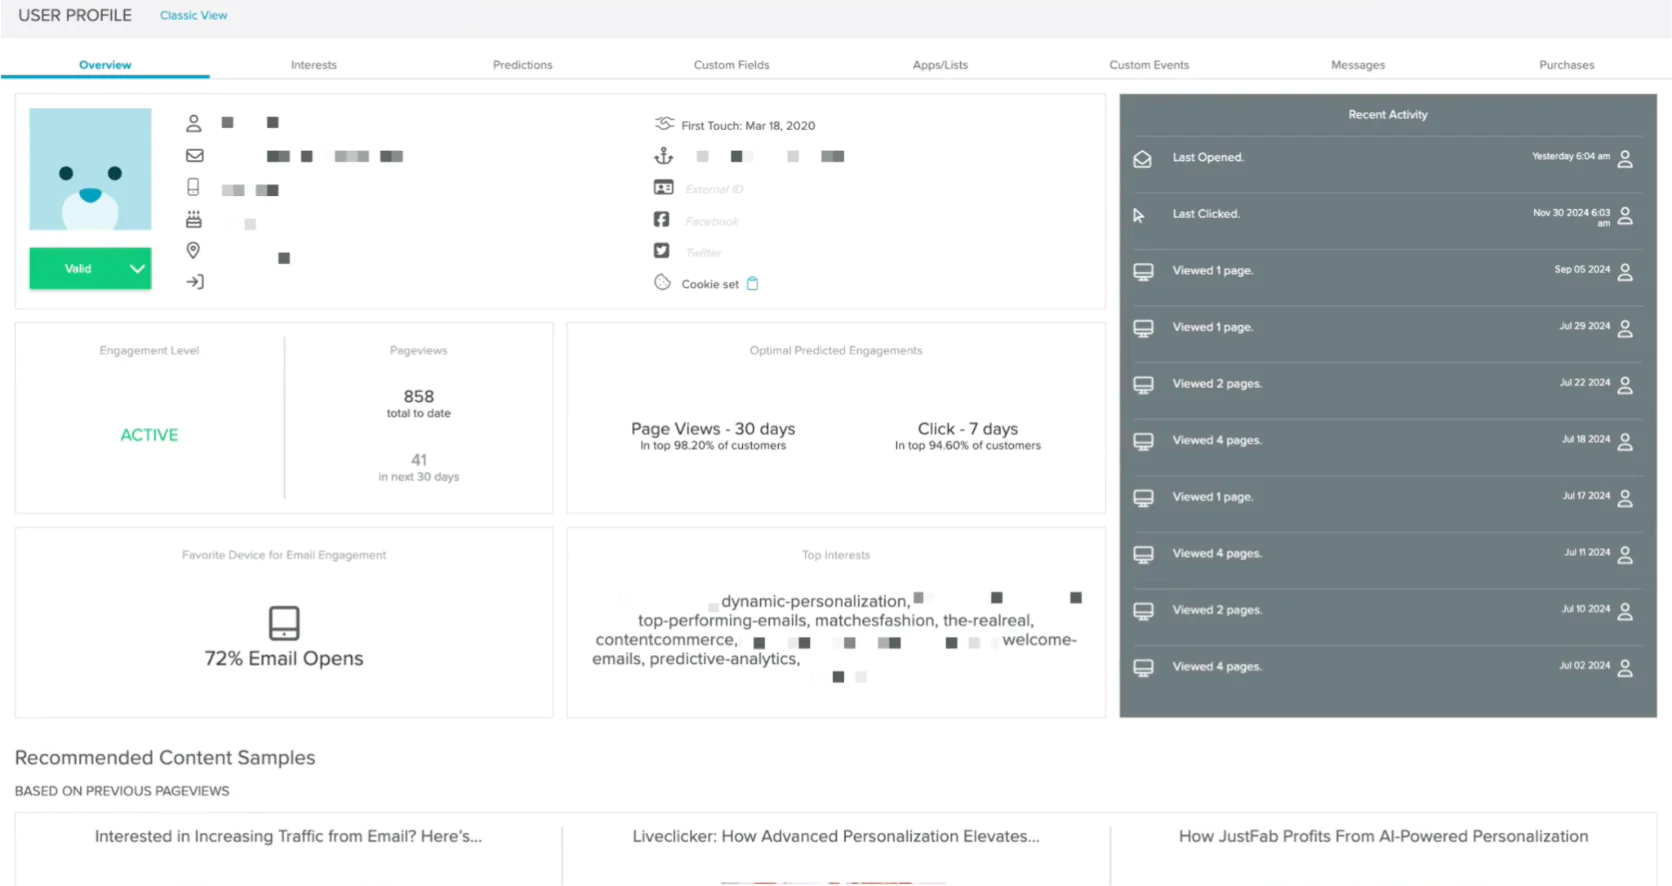Click the First Touch handshake icon
The height and width of the screenshot is (886, 1672).
point(664,124)
